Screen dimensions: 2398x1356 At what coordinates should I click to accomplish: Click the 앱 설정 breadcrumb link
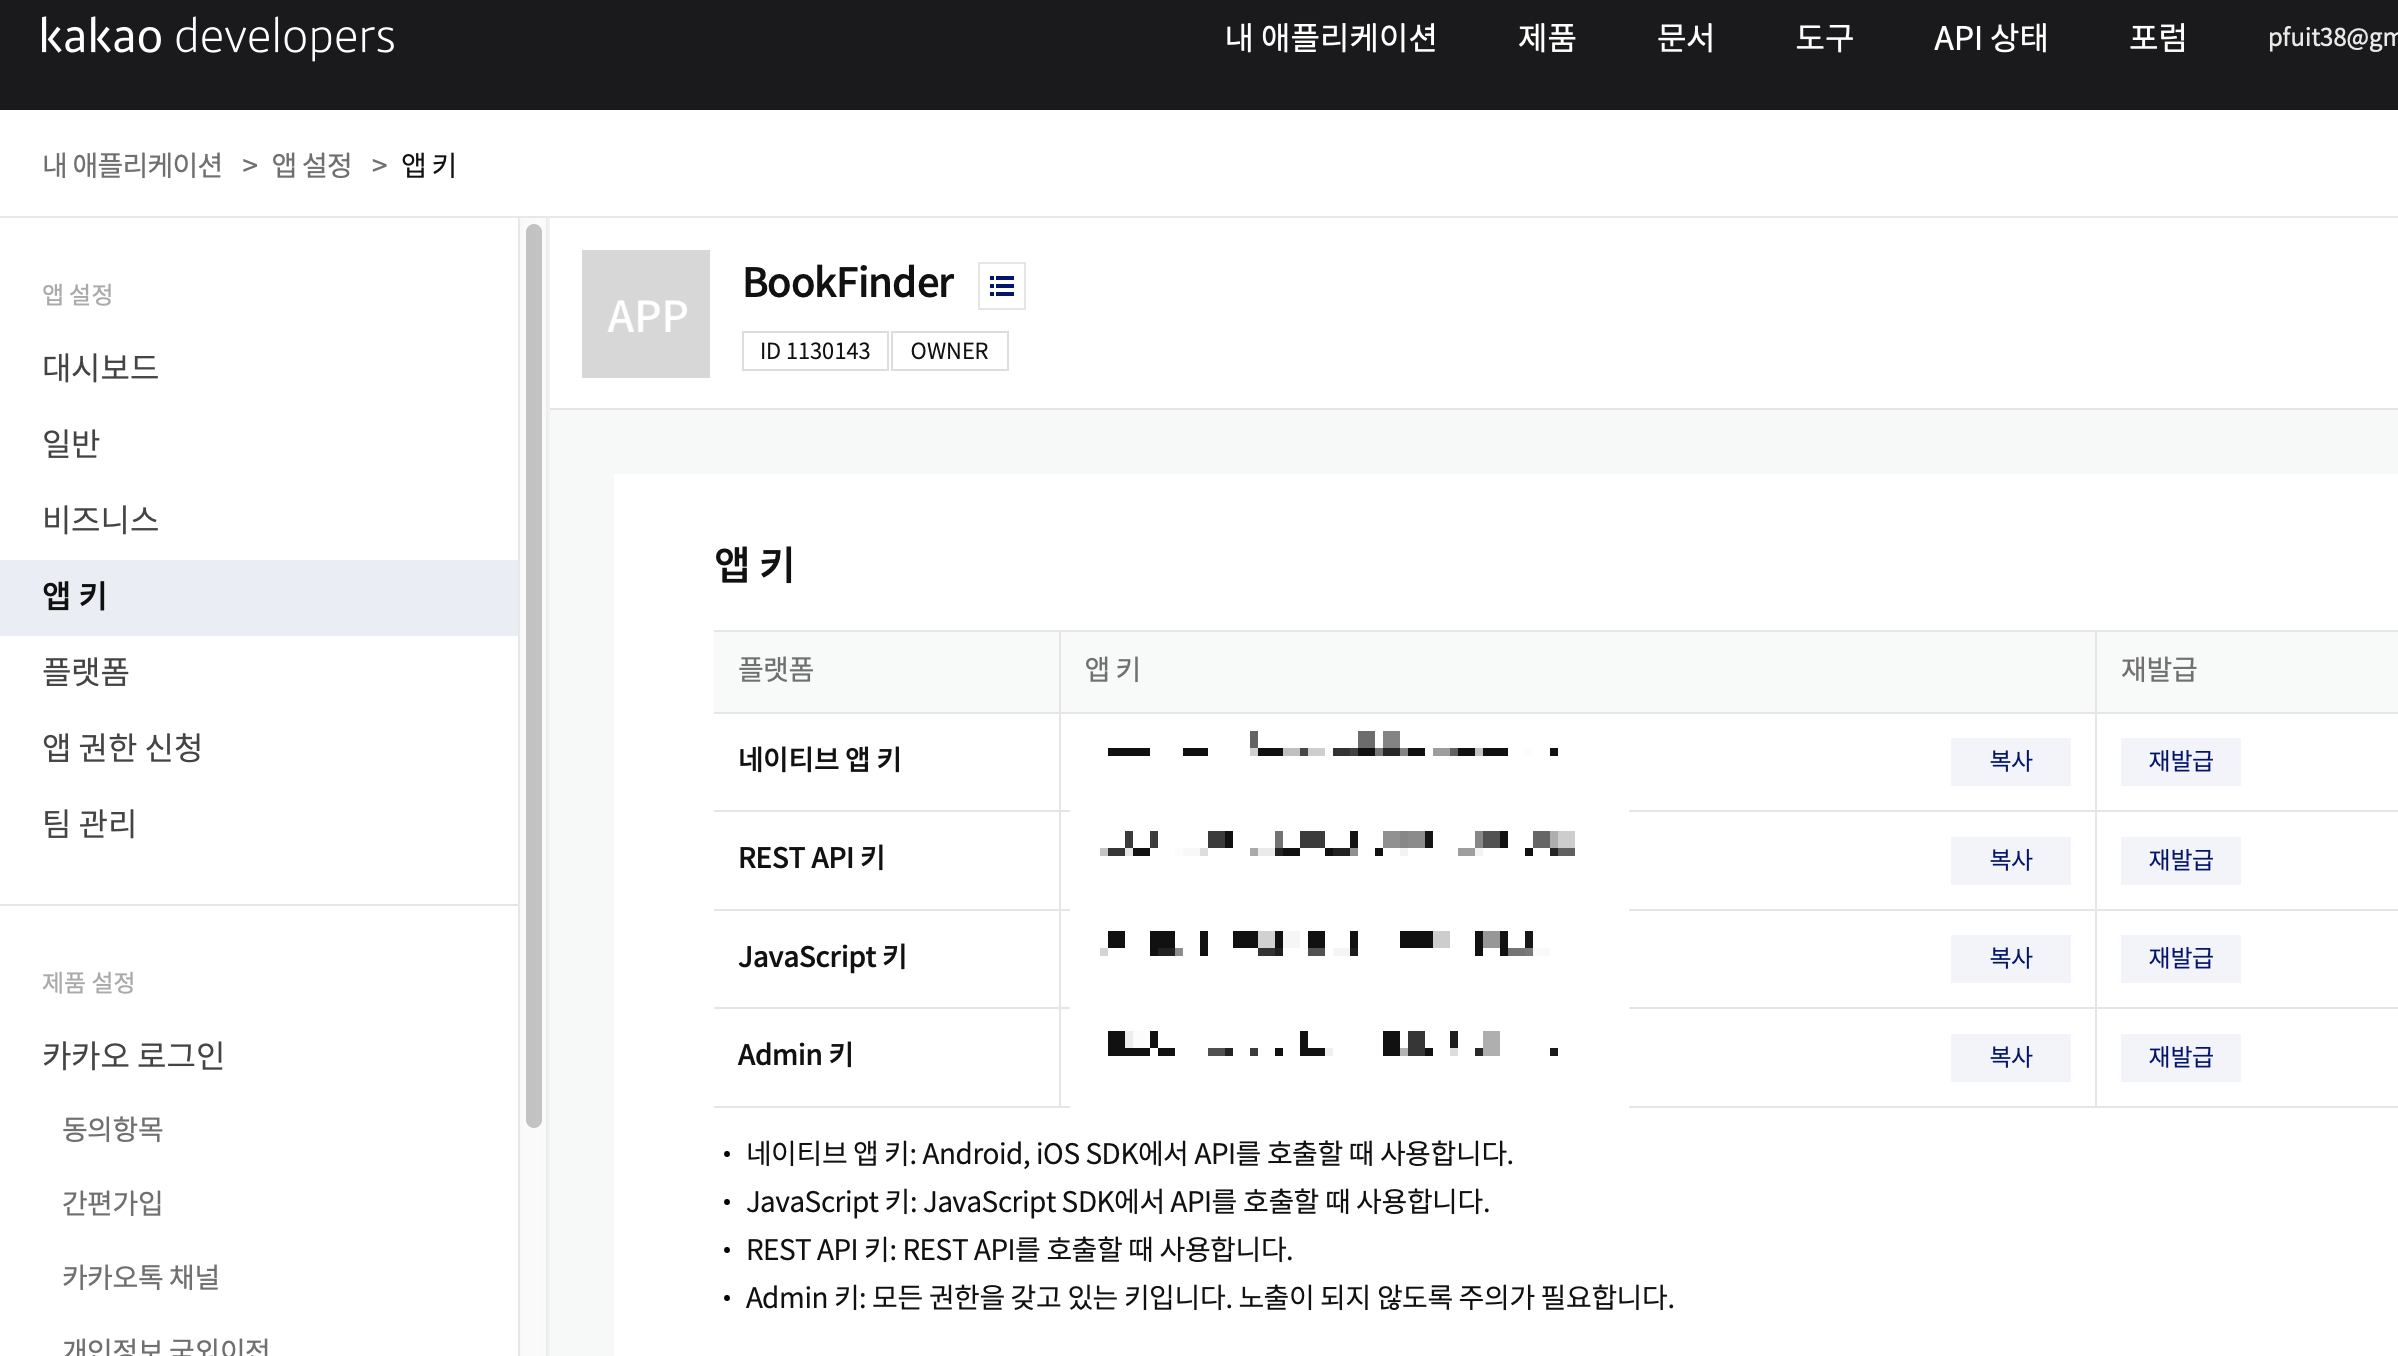tap(311, 165)
